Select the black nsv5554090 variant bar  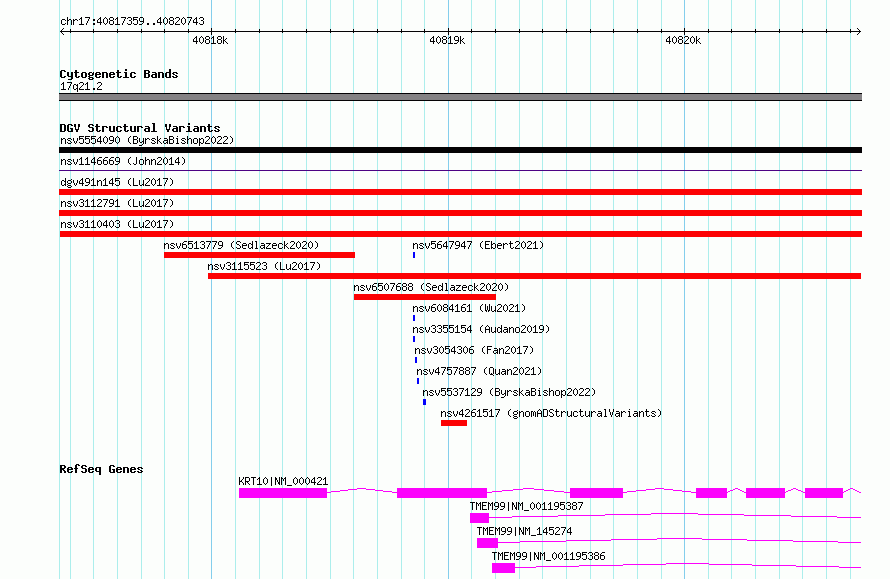click(460, 150)
